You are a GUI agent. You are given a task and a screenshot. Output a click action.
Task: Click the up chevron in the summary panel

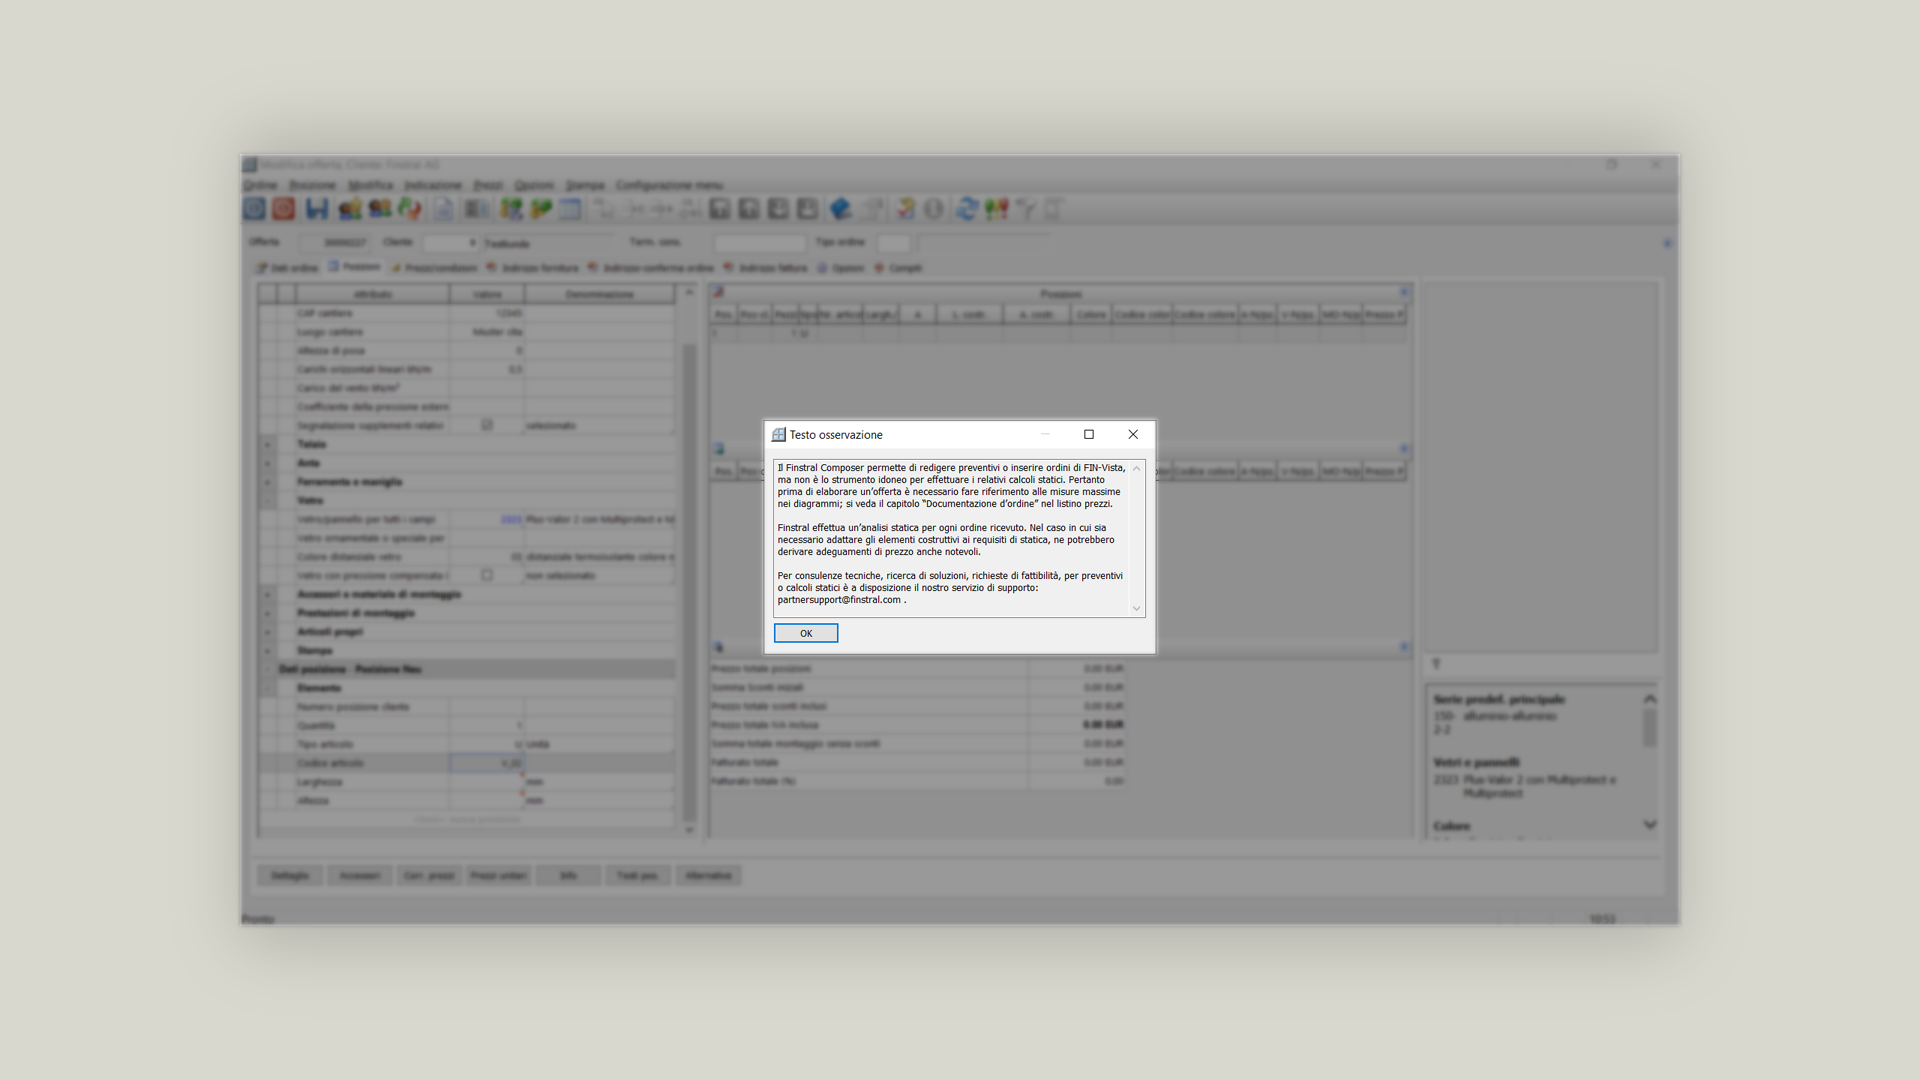(1650, 699)
